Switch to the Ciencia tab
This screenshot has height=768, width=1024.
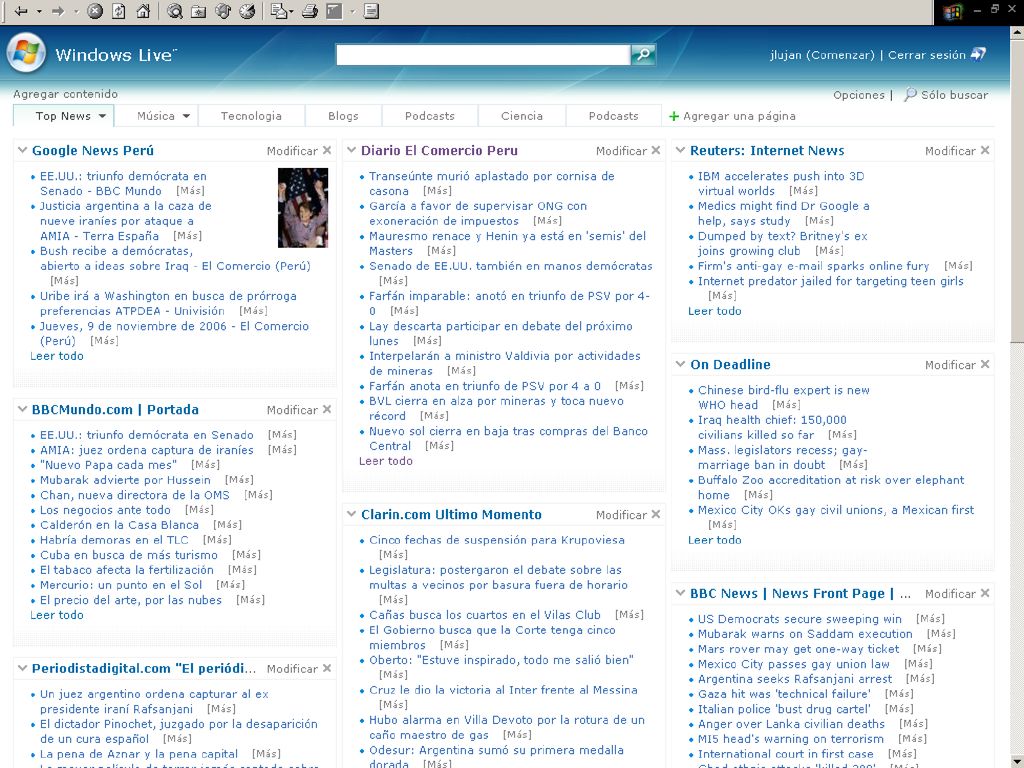521,116
